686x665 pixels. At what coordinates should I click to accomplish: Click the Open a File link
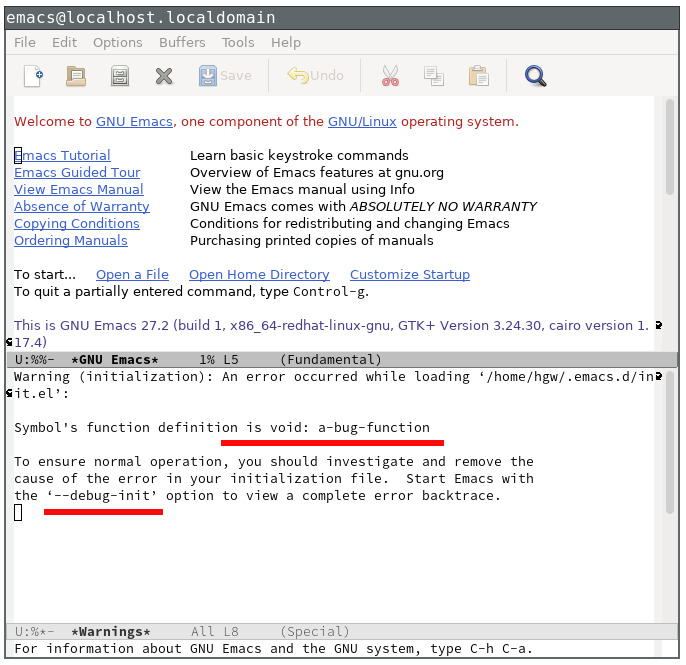[132, 275]
